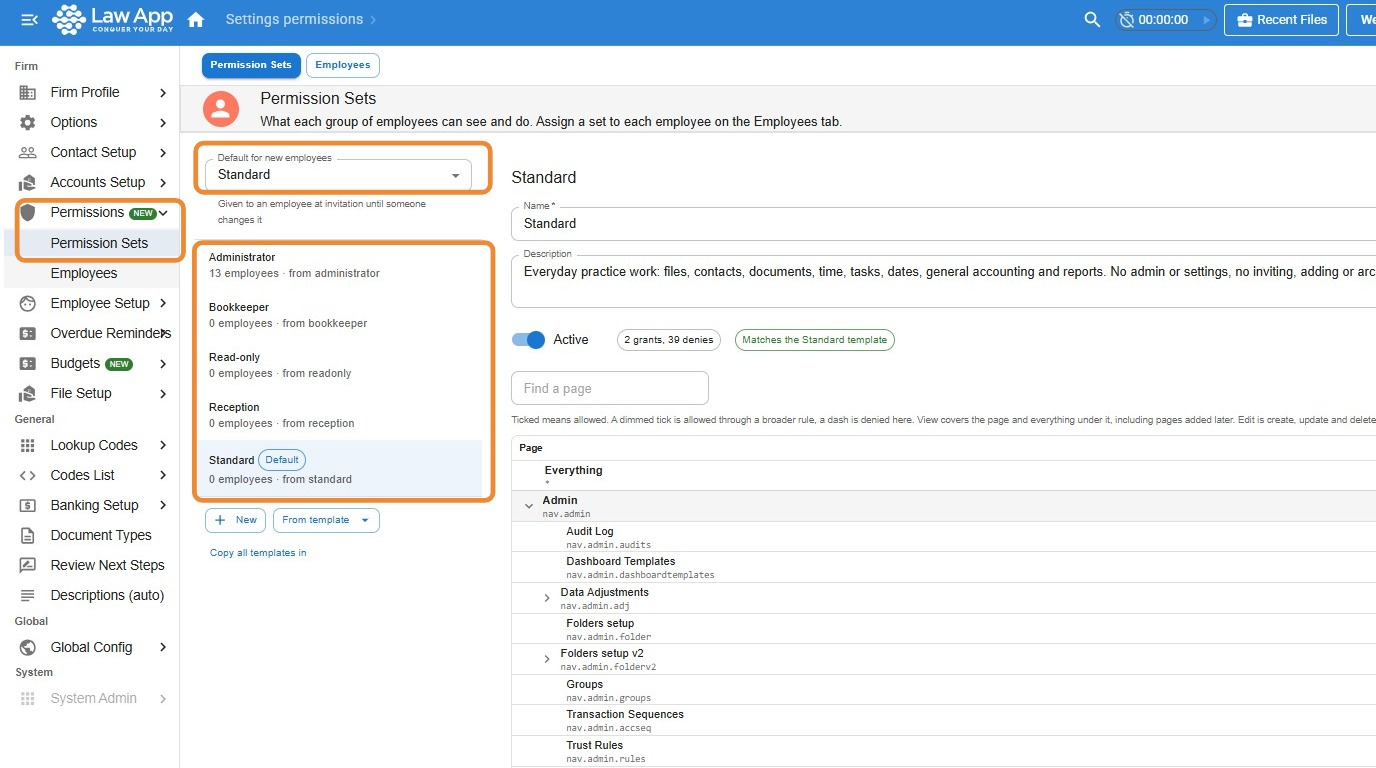1376x768 pixels.
Task: Switch to the Employees tab
Action: [343, 65]
